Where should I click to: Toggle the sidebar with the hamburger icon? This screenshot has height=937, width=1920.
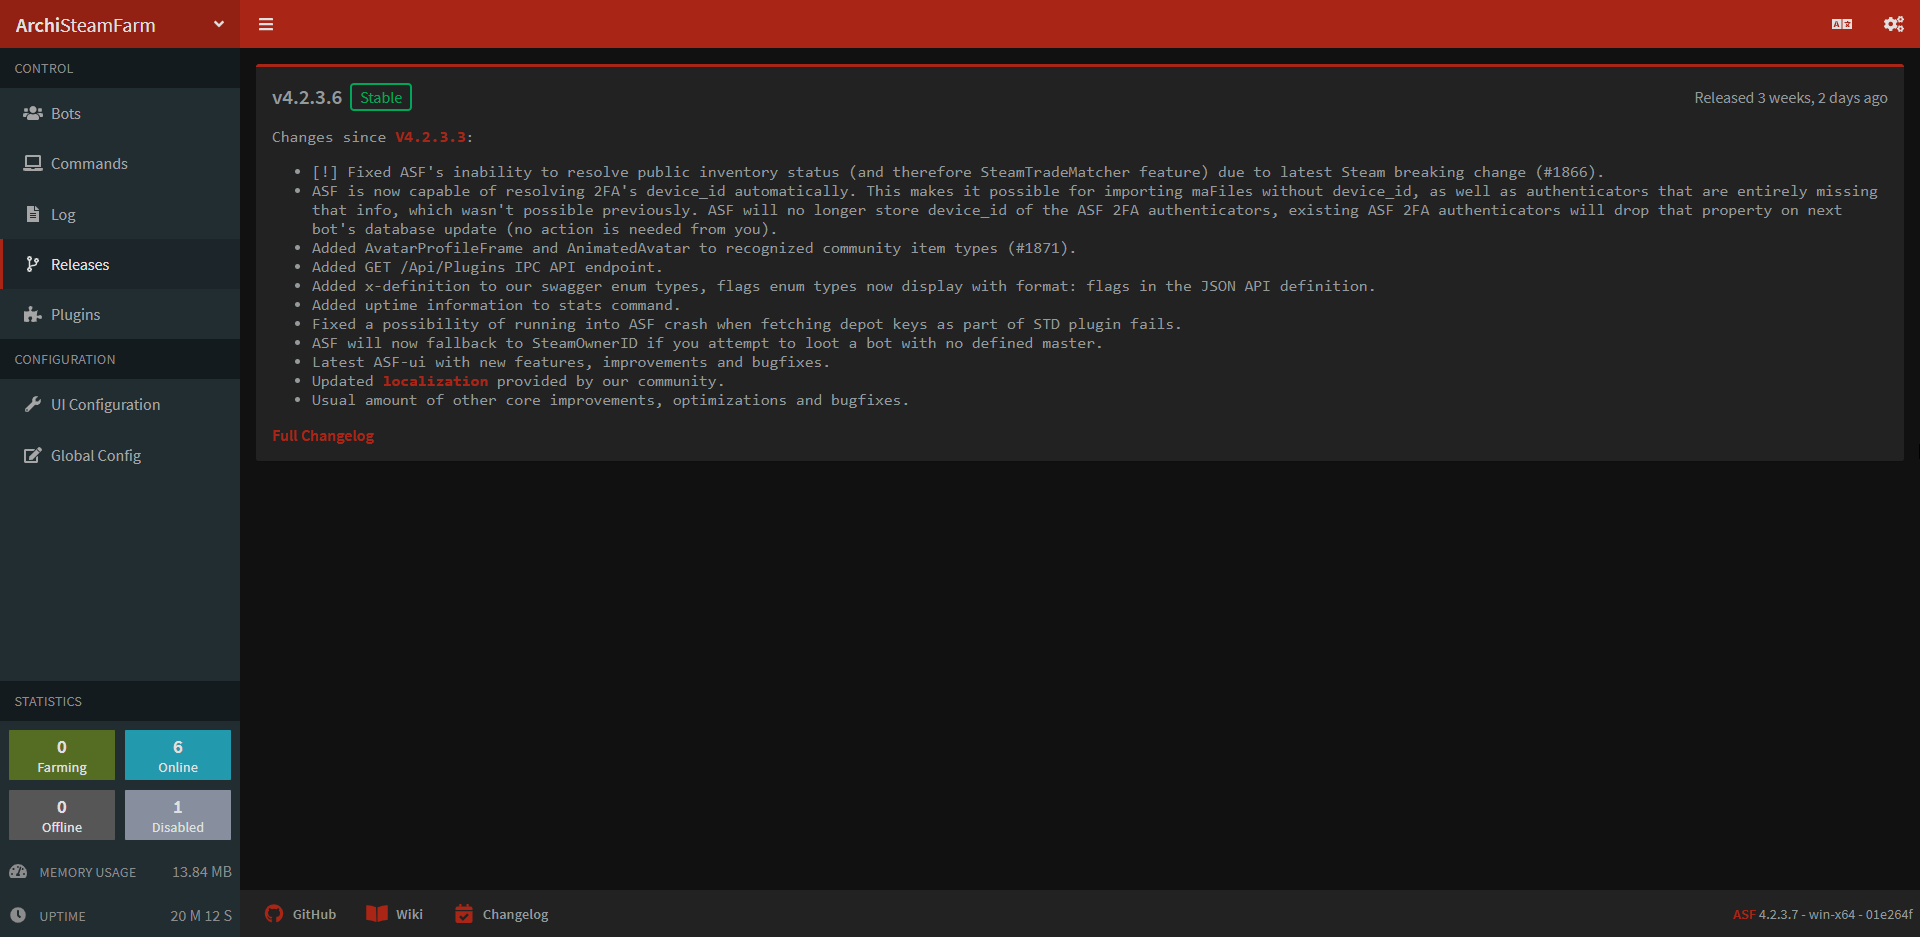click(x=265, y=23)
